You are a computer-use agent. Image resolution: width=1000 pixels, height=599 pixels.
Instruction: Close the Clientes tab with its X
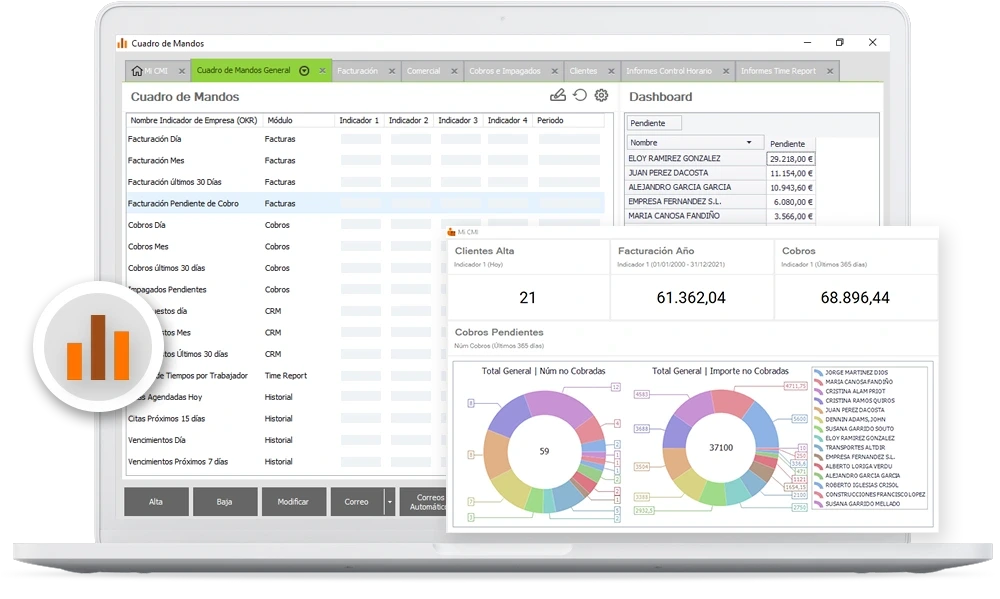610,71
